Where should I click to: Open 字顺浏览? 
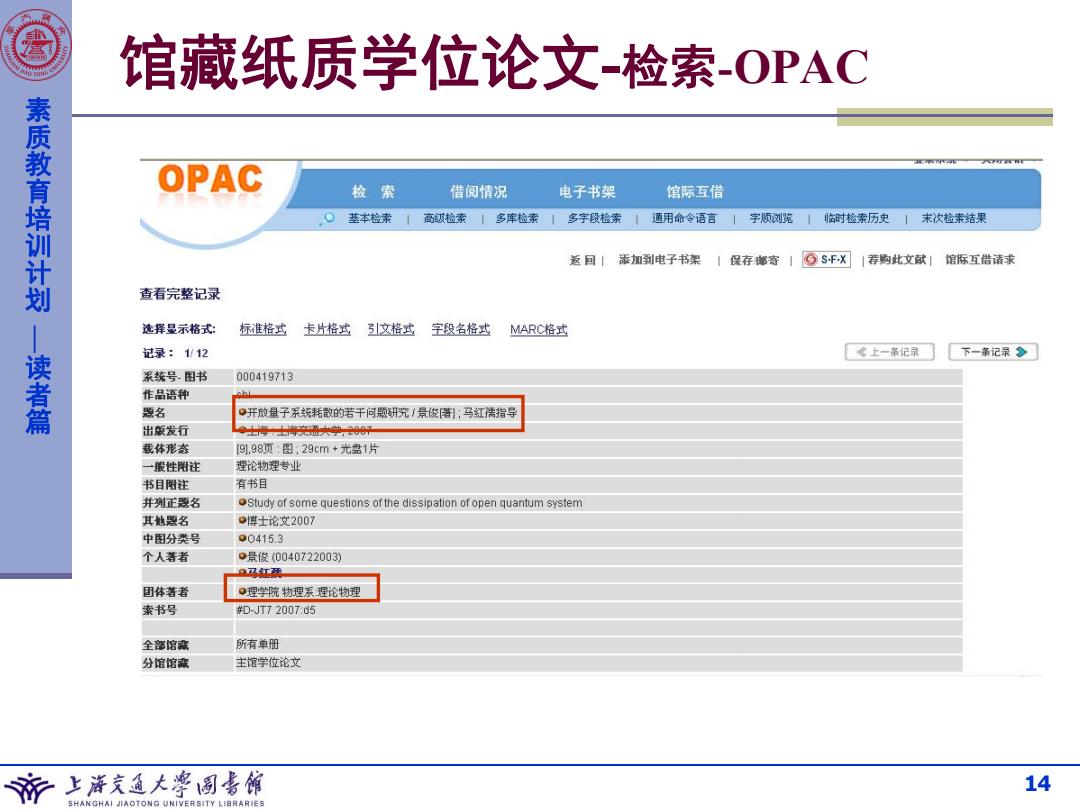pos(771,218)
